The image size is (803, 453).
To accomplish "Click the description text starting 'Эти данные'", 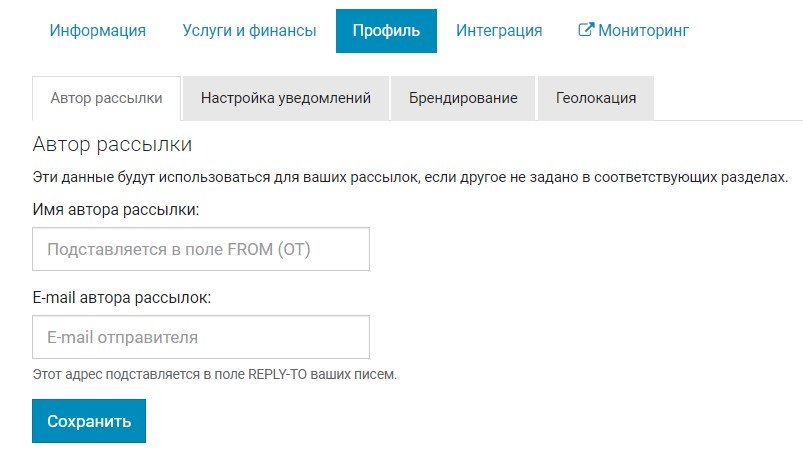I will 410,177.
